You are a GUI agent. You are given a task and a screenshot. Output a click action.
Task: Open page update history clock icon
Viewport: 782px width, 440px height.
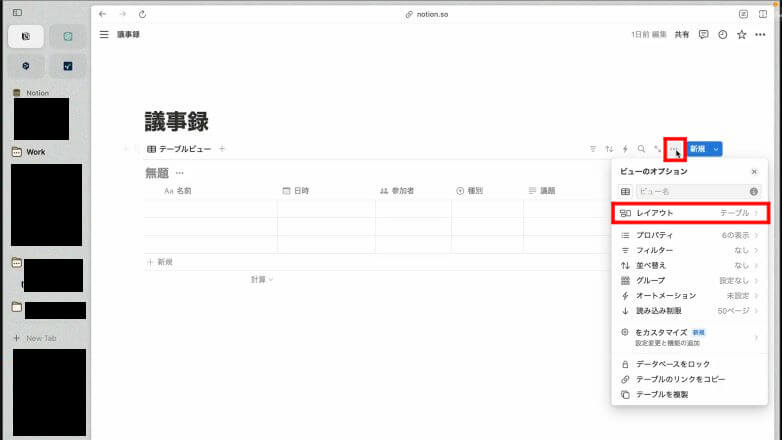click(723, 34)
